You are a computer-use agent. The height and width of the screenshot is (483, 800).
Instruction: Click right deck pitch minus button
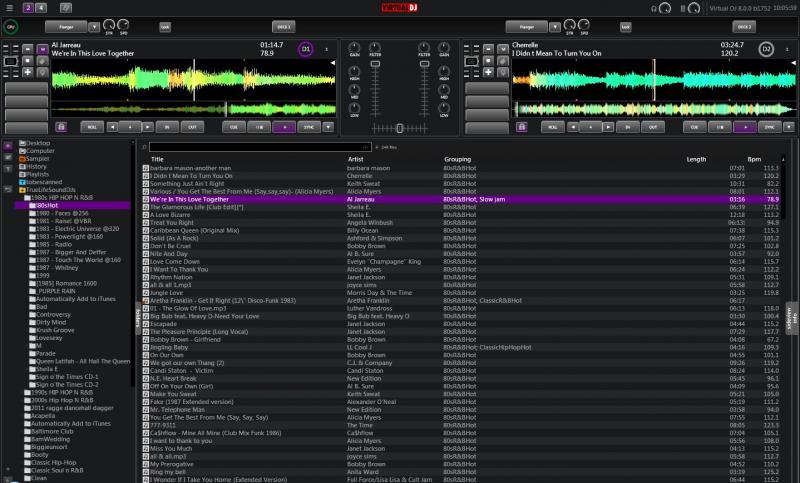(x=488, y=49)
